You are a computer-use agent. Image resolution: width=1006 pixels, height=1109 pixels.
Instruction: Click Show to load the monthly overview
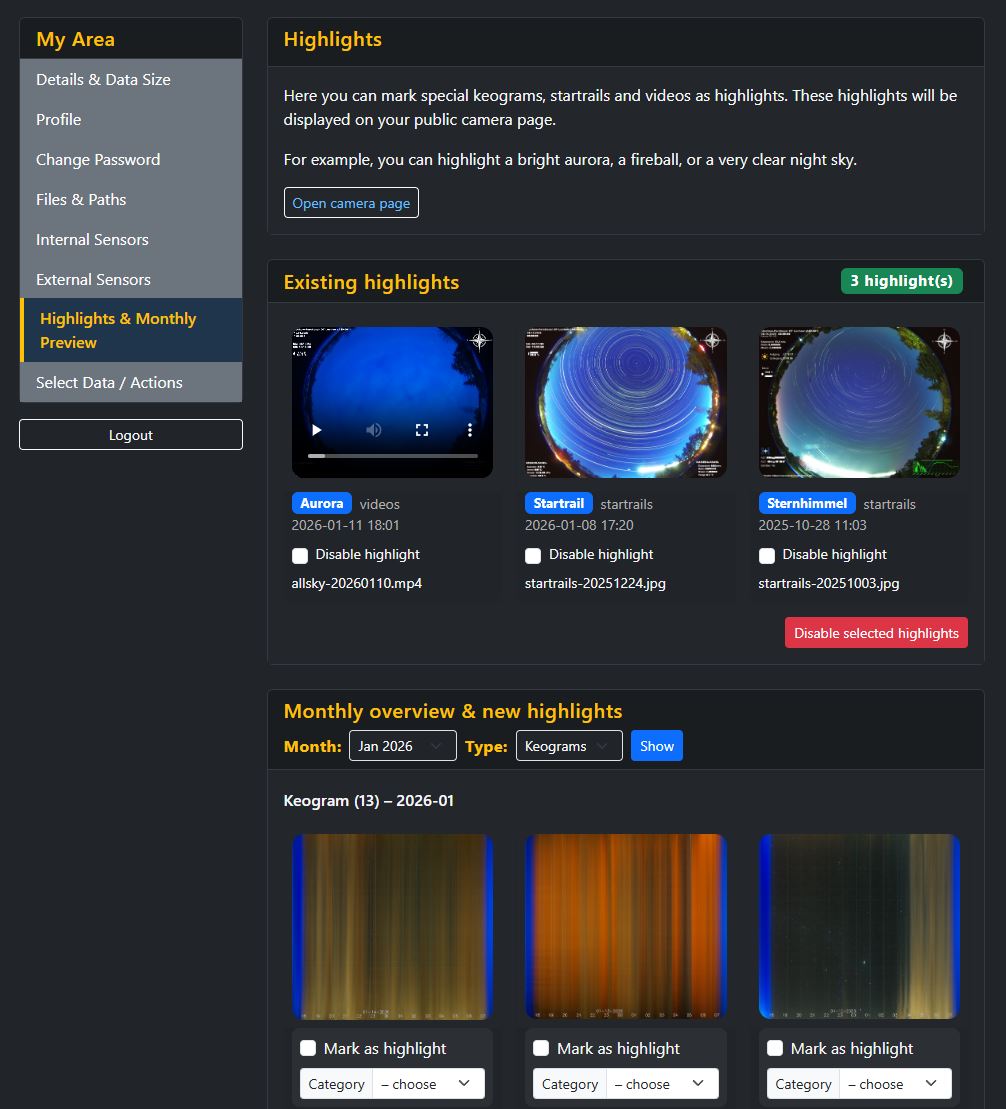[656, 745]
